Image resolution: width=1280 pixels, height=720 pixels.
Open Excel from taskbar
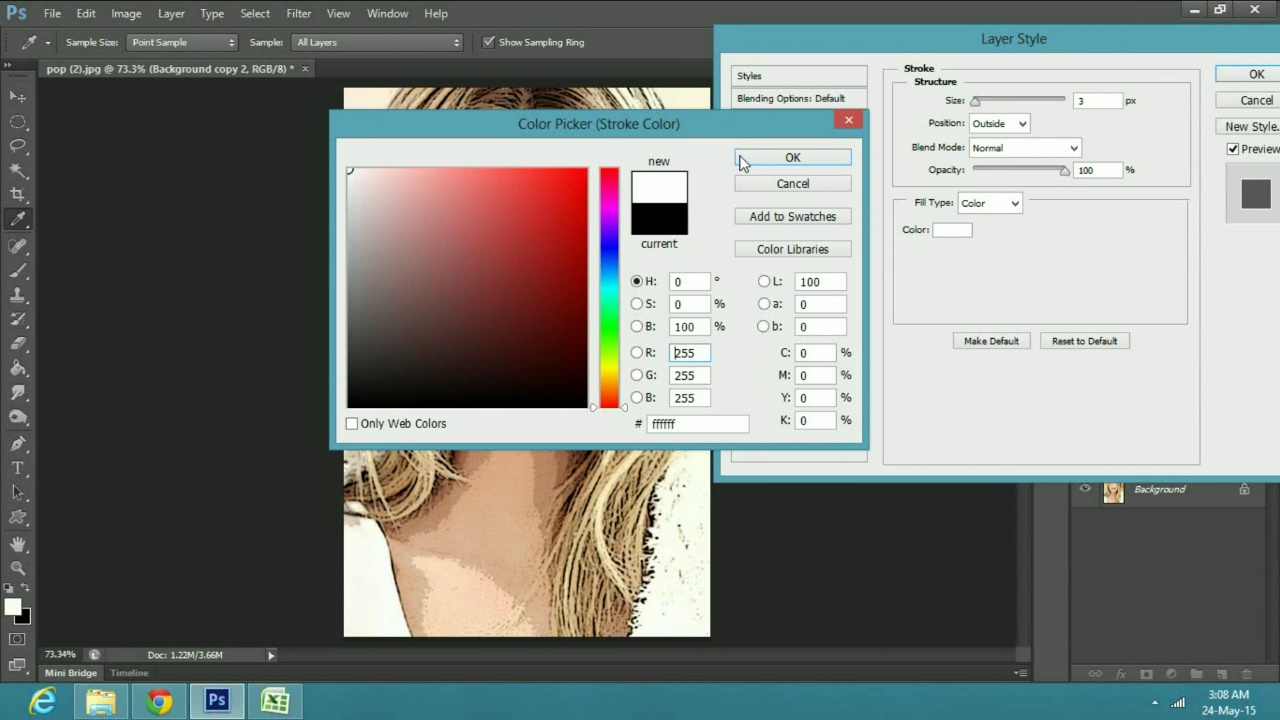click(x=275, y=702)
